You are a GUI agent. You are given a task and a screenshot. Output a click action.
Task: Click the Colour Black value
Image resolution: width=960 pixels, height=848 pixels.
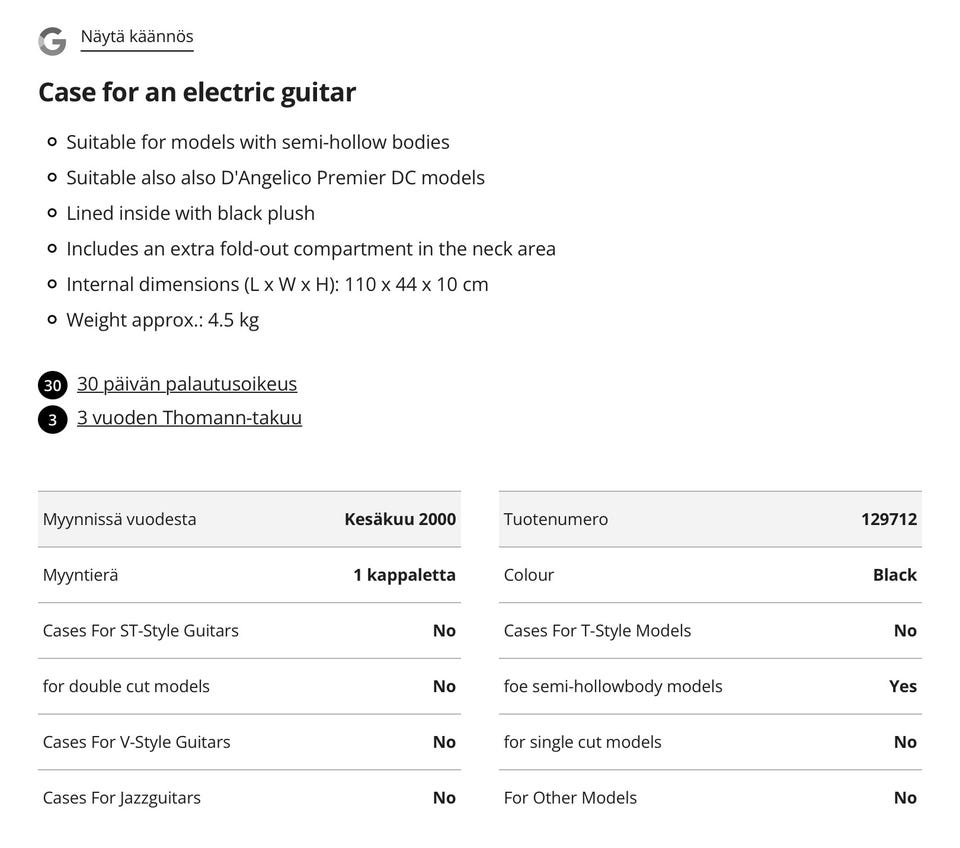(895, 575)
